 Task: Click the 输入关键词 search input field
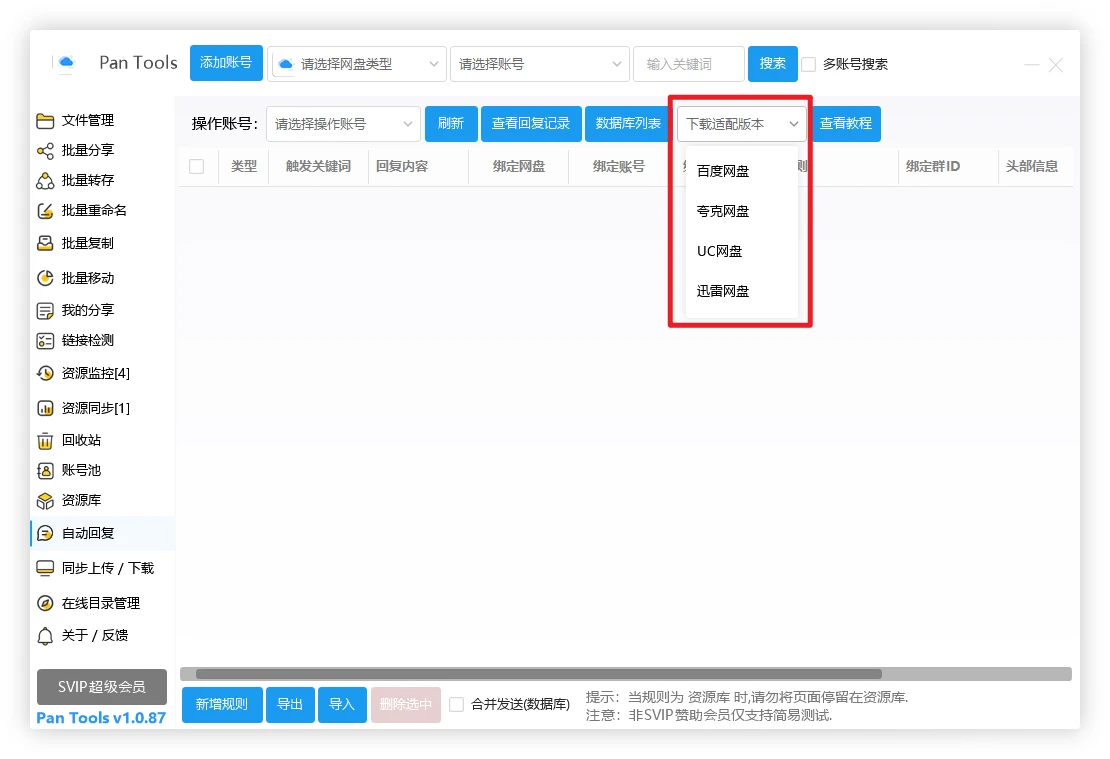point(688,64)
